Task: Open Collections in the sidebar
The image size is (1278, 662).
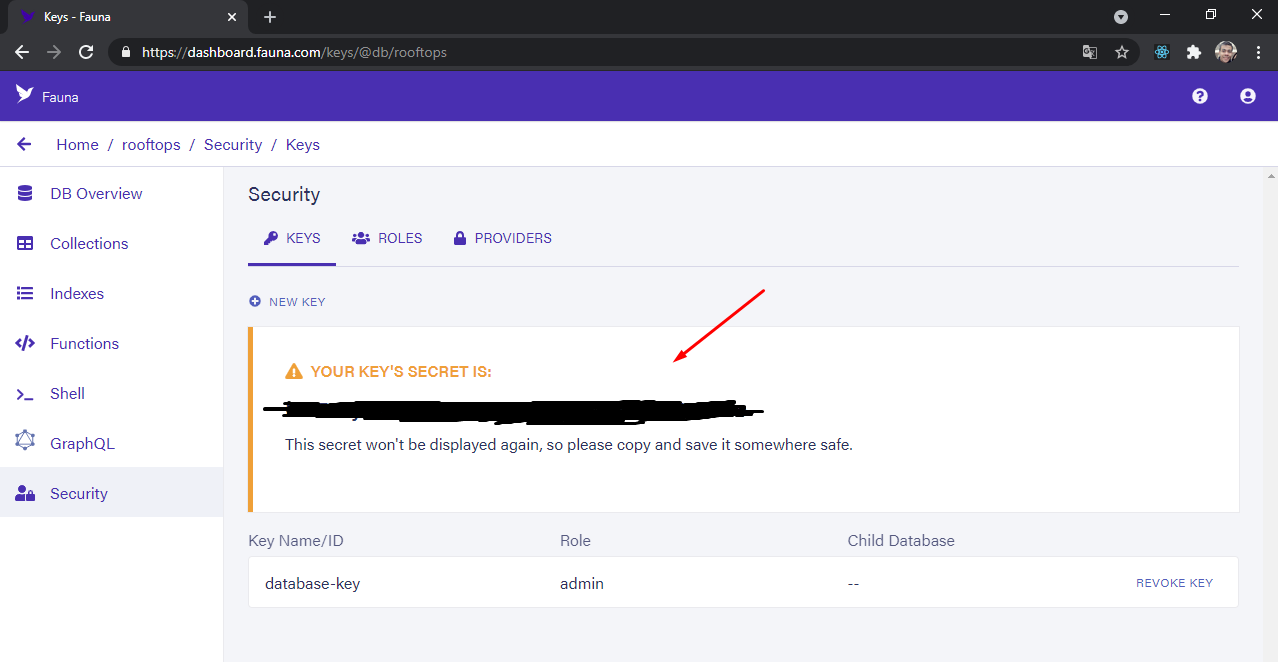Action: 111,243
